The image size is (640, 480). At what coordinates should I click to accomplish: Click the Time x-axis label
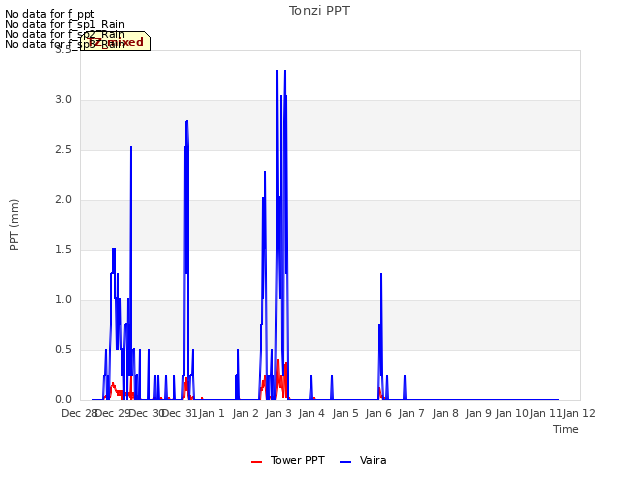[x=566, y=429]
